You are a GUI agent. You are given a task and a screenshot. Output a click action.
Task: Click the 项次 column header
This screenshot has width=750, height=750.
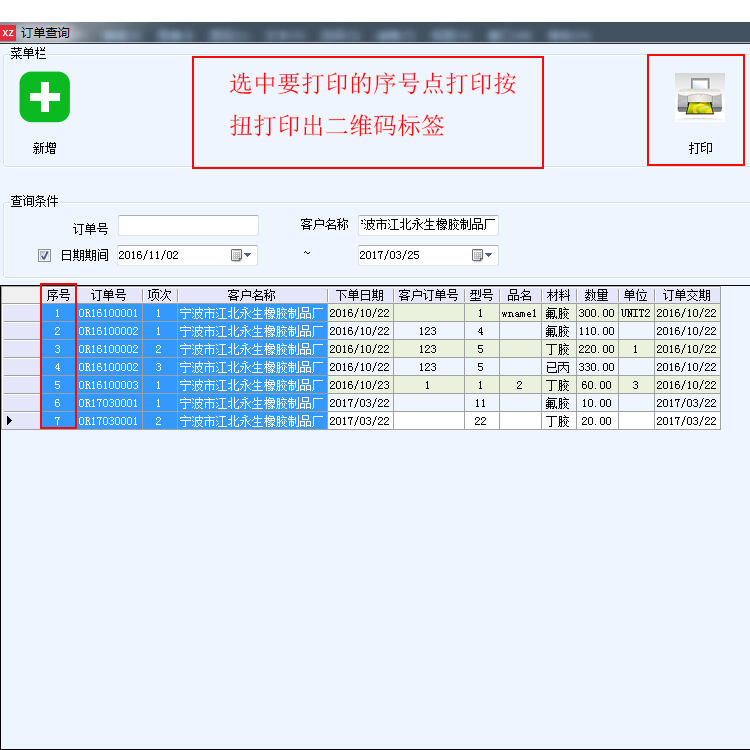[159, 295]
